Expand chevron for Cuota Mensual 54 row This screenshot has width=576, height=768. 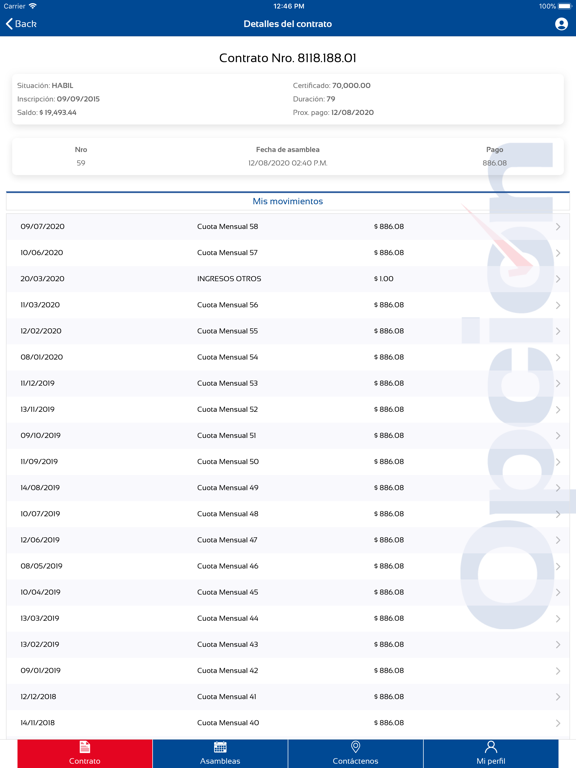coord(558,357)
